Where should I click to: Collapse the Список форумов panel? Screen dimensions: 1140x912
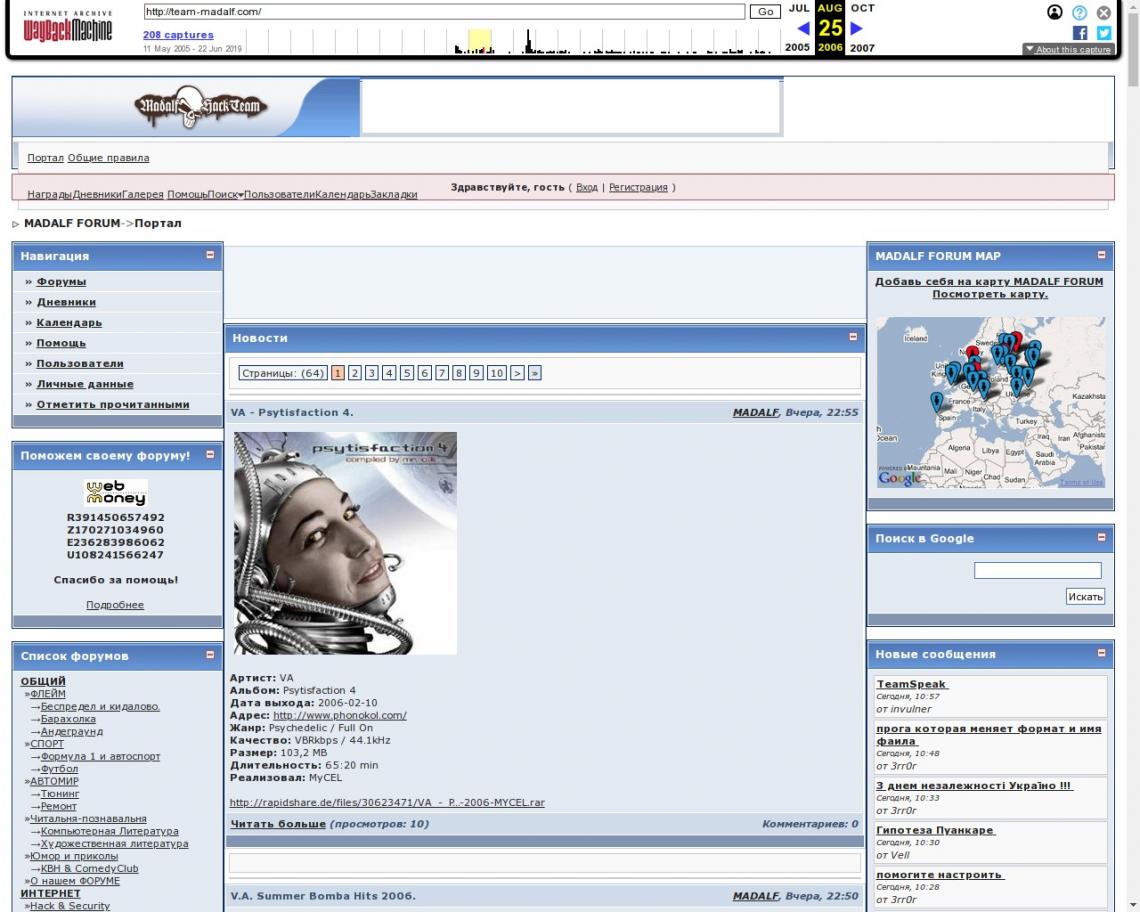210,655
